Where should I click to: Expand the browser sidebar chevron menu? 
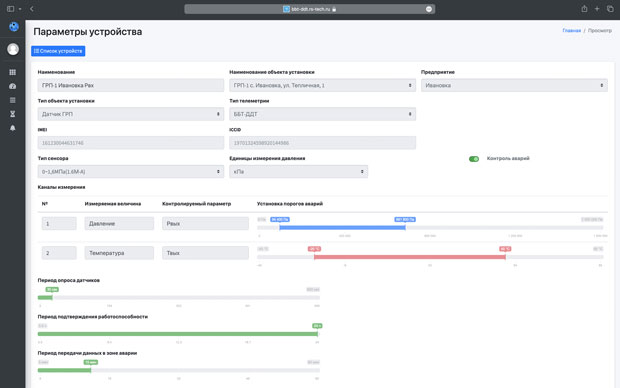pyautogui.click(x=20, y=9)
